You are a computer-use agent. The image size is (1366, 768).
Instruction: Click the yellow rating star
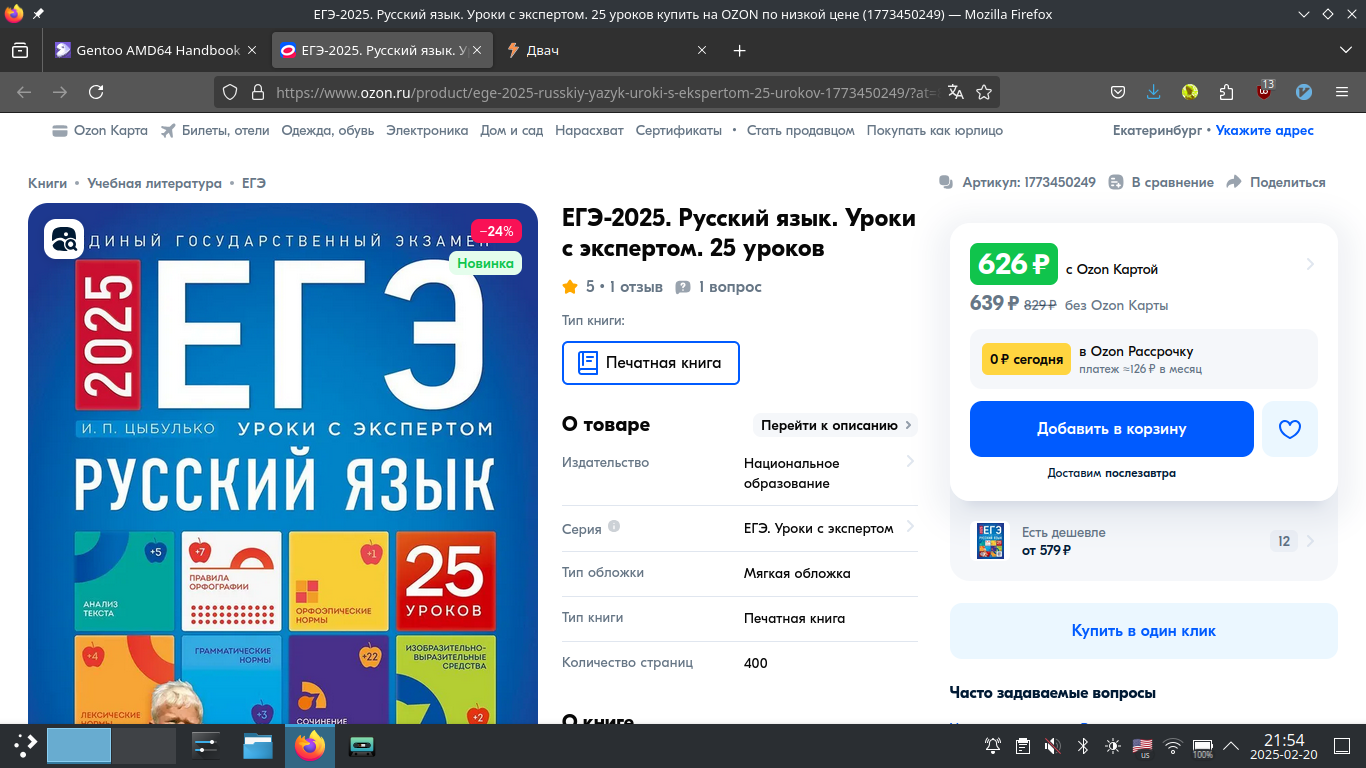[x=570, y=287]
